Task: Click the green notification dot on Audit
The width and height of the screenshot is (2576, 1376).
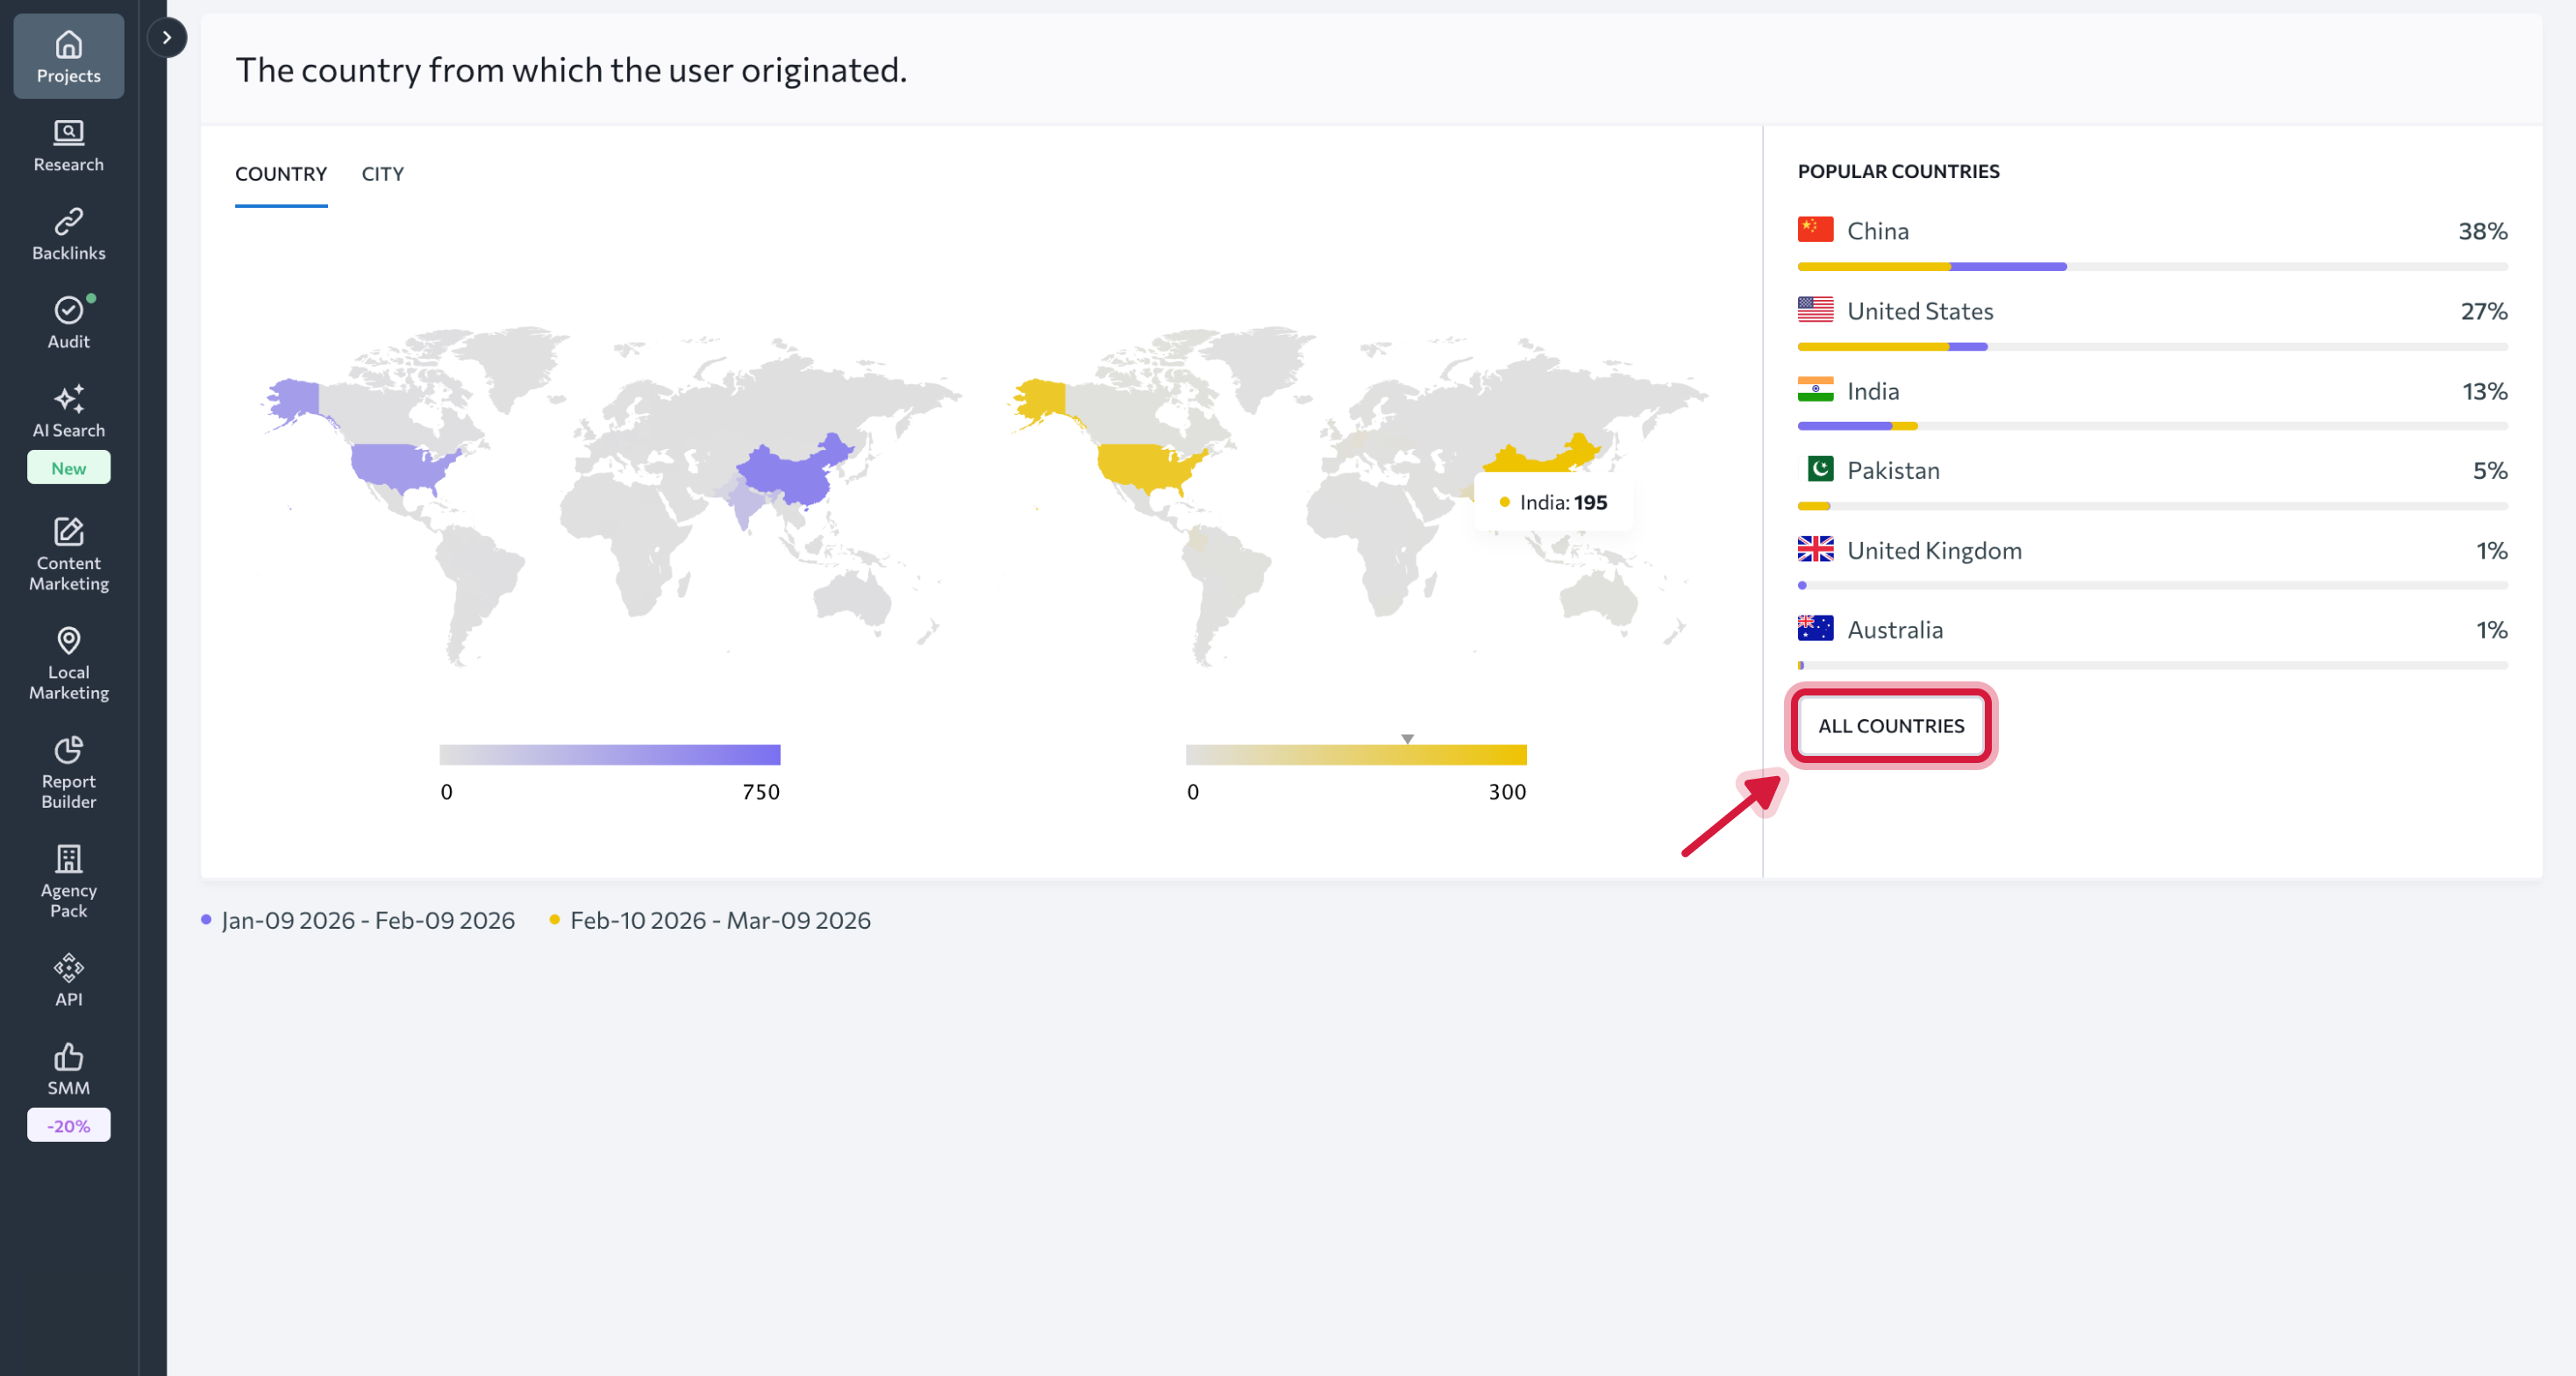Action: (x=90, y=297)
